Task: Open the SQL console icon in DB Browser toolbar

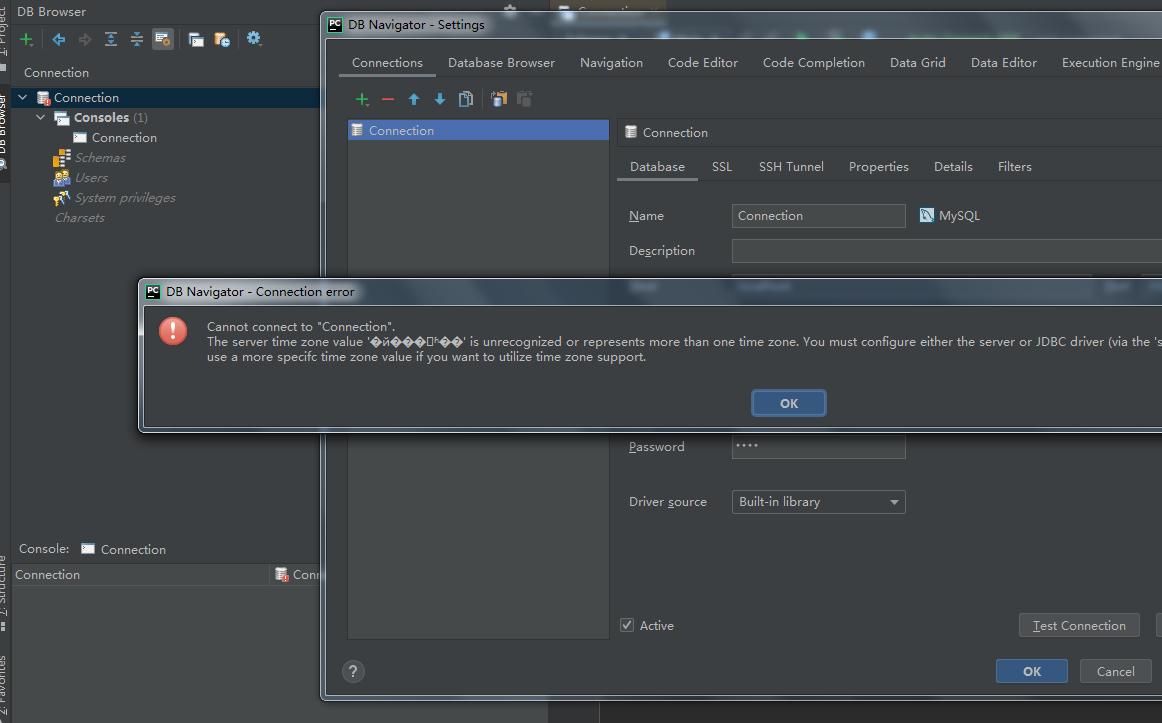Action: 196,39
